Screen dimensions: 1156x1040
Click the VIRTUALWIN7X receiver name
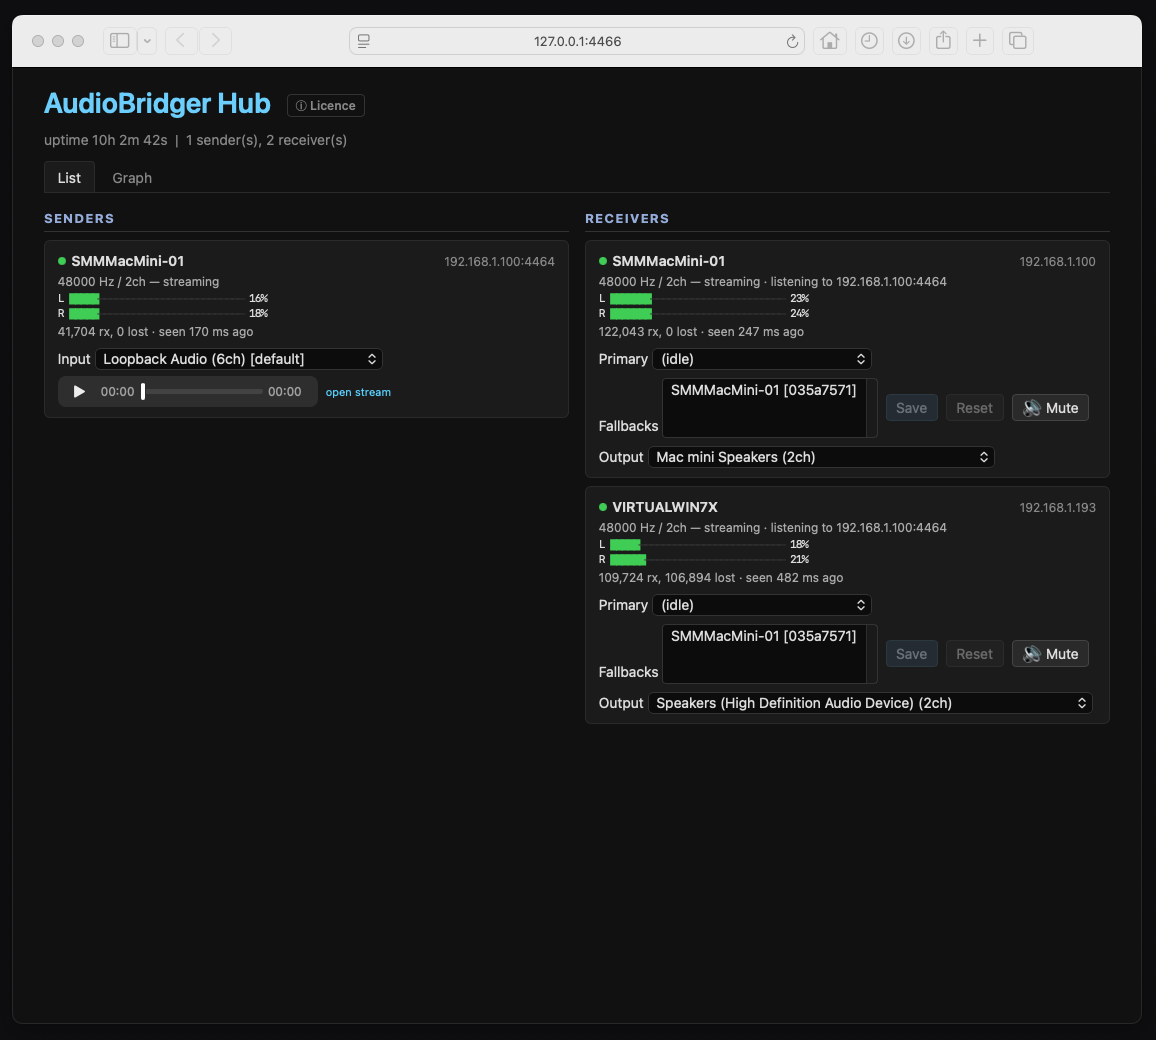point(664,507)
